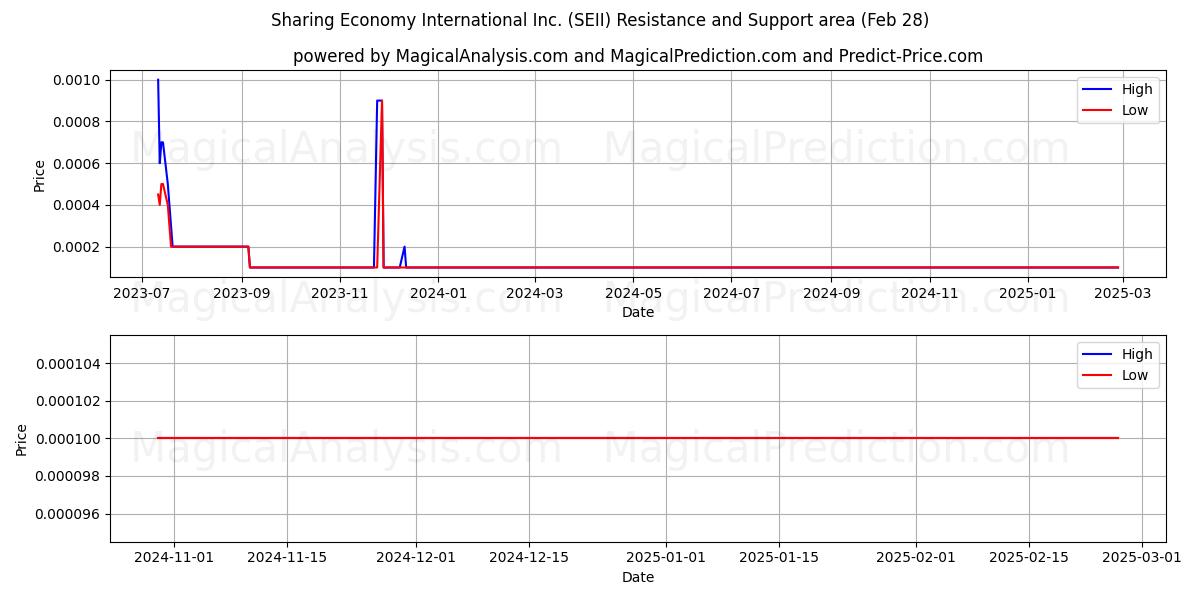Click the initial 0.0010 peak of High line
Image resolution: width=1200 pixels, height=600 pixels.
[x=158, y=80]
